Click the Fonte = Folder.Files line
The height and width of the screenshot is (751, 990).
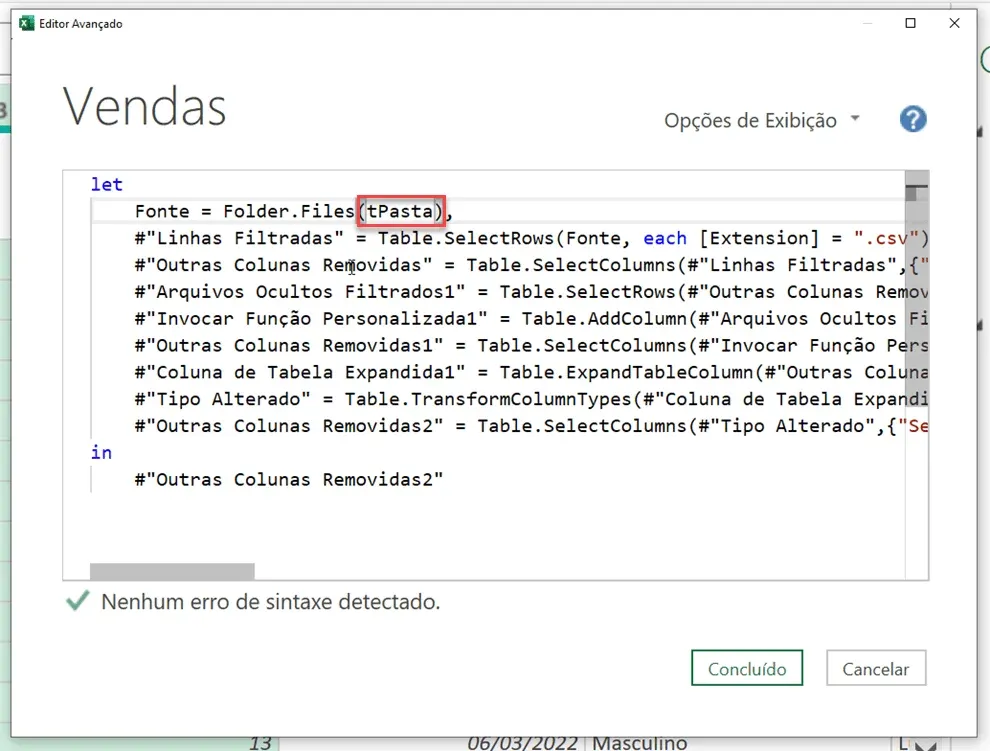tap(294, 211)
